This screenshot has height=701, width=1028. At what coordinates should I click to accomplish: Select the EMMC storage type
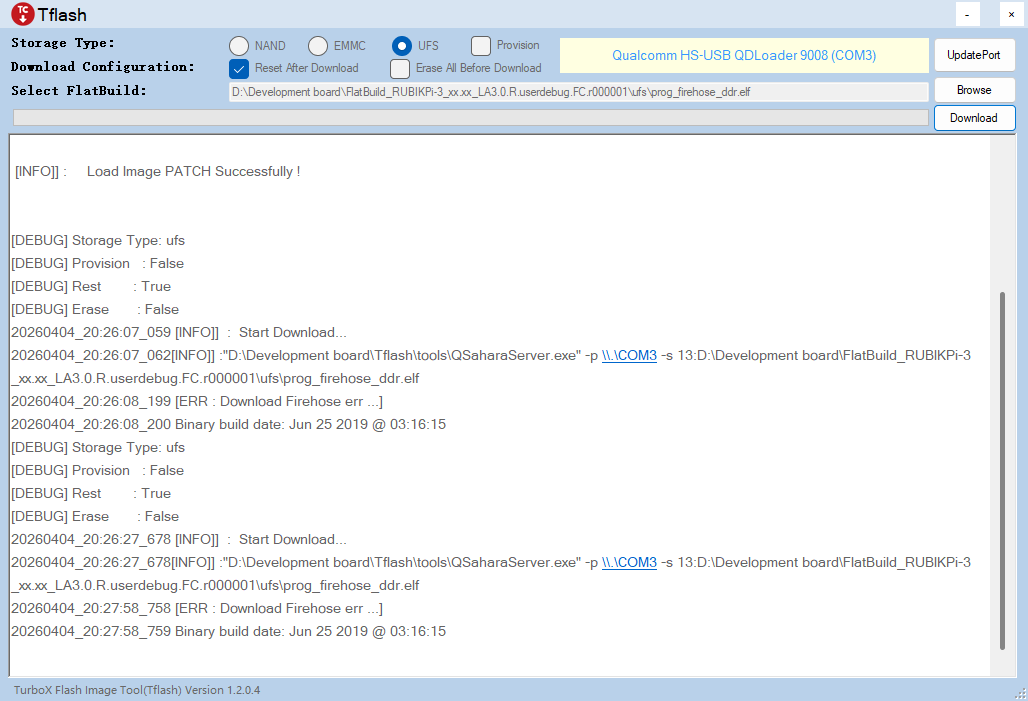coord(318,46)
